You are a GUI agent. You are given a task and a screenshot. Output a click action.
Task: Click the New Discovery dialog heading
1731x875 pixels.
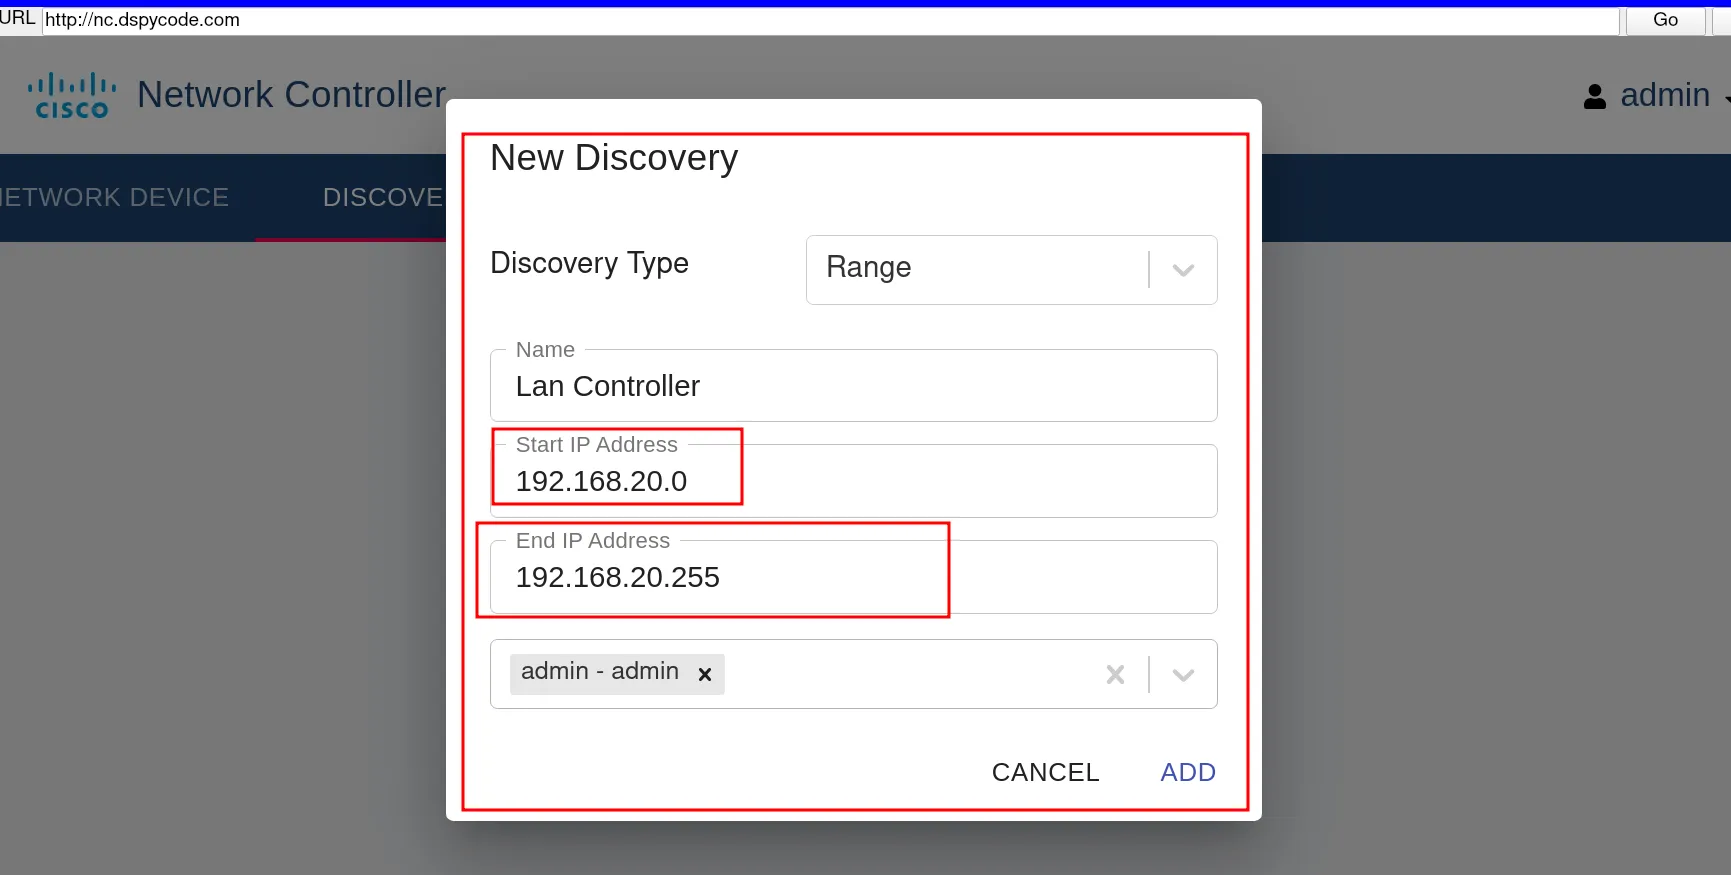click(x=613, y=158)
